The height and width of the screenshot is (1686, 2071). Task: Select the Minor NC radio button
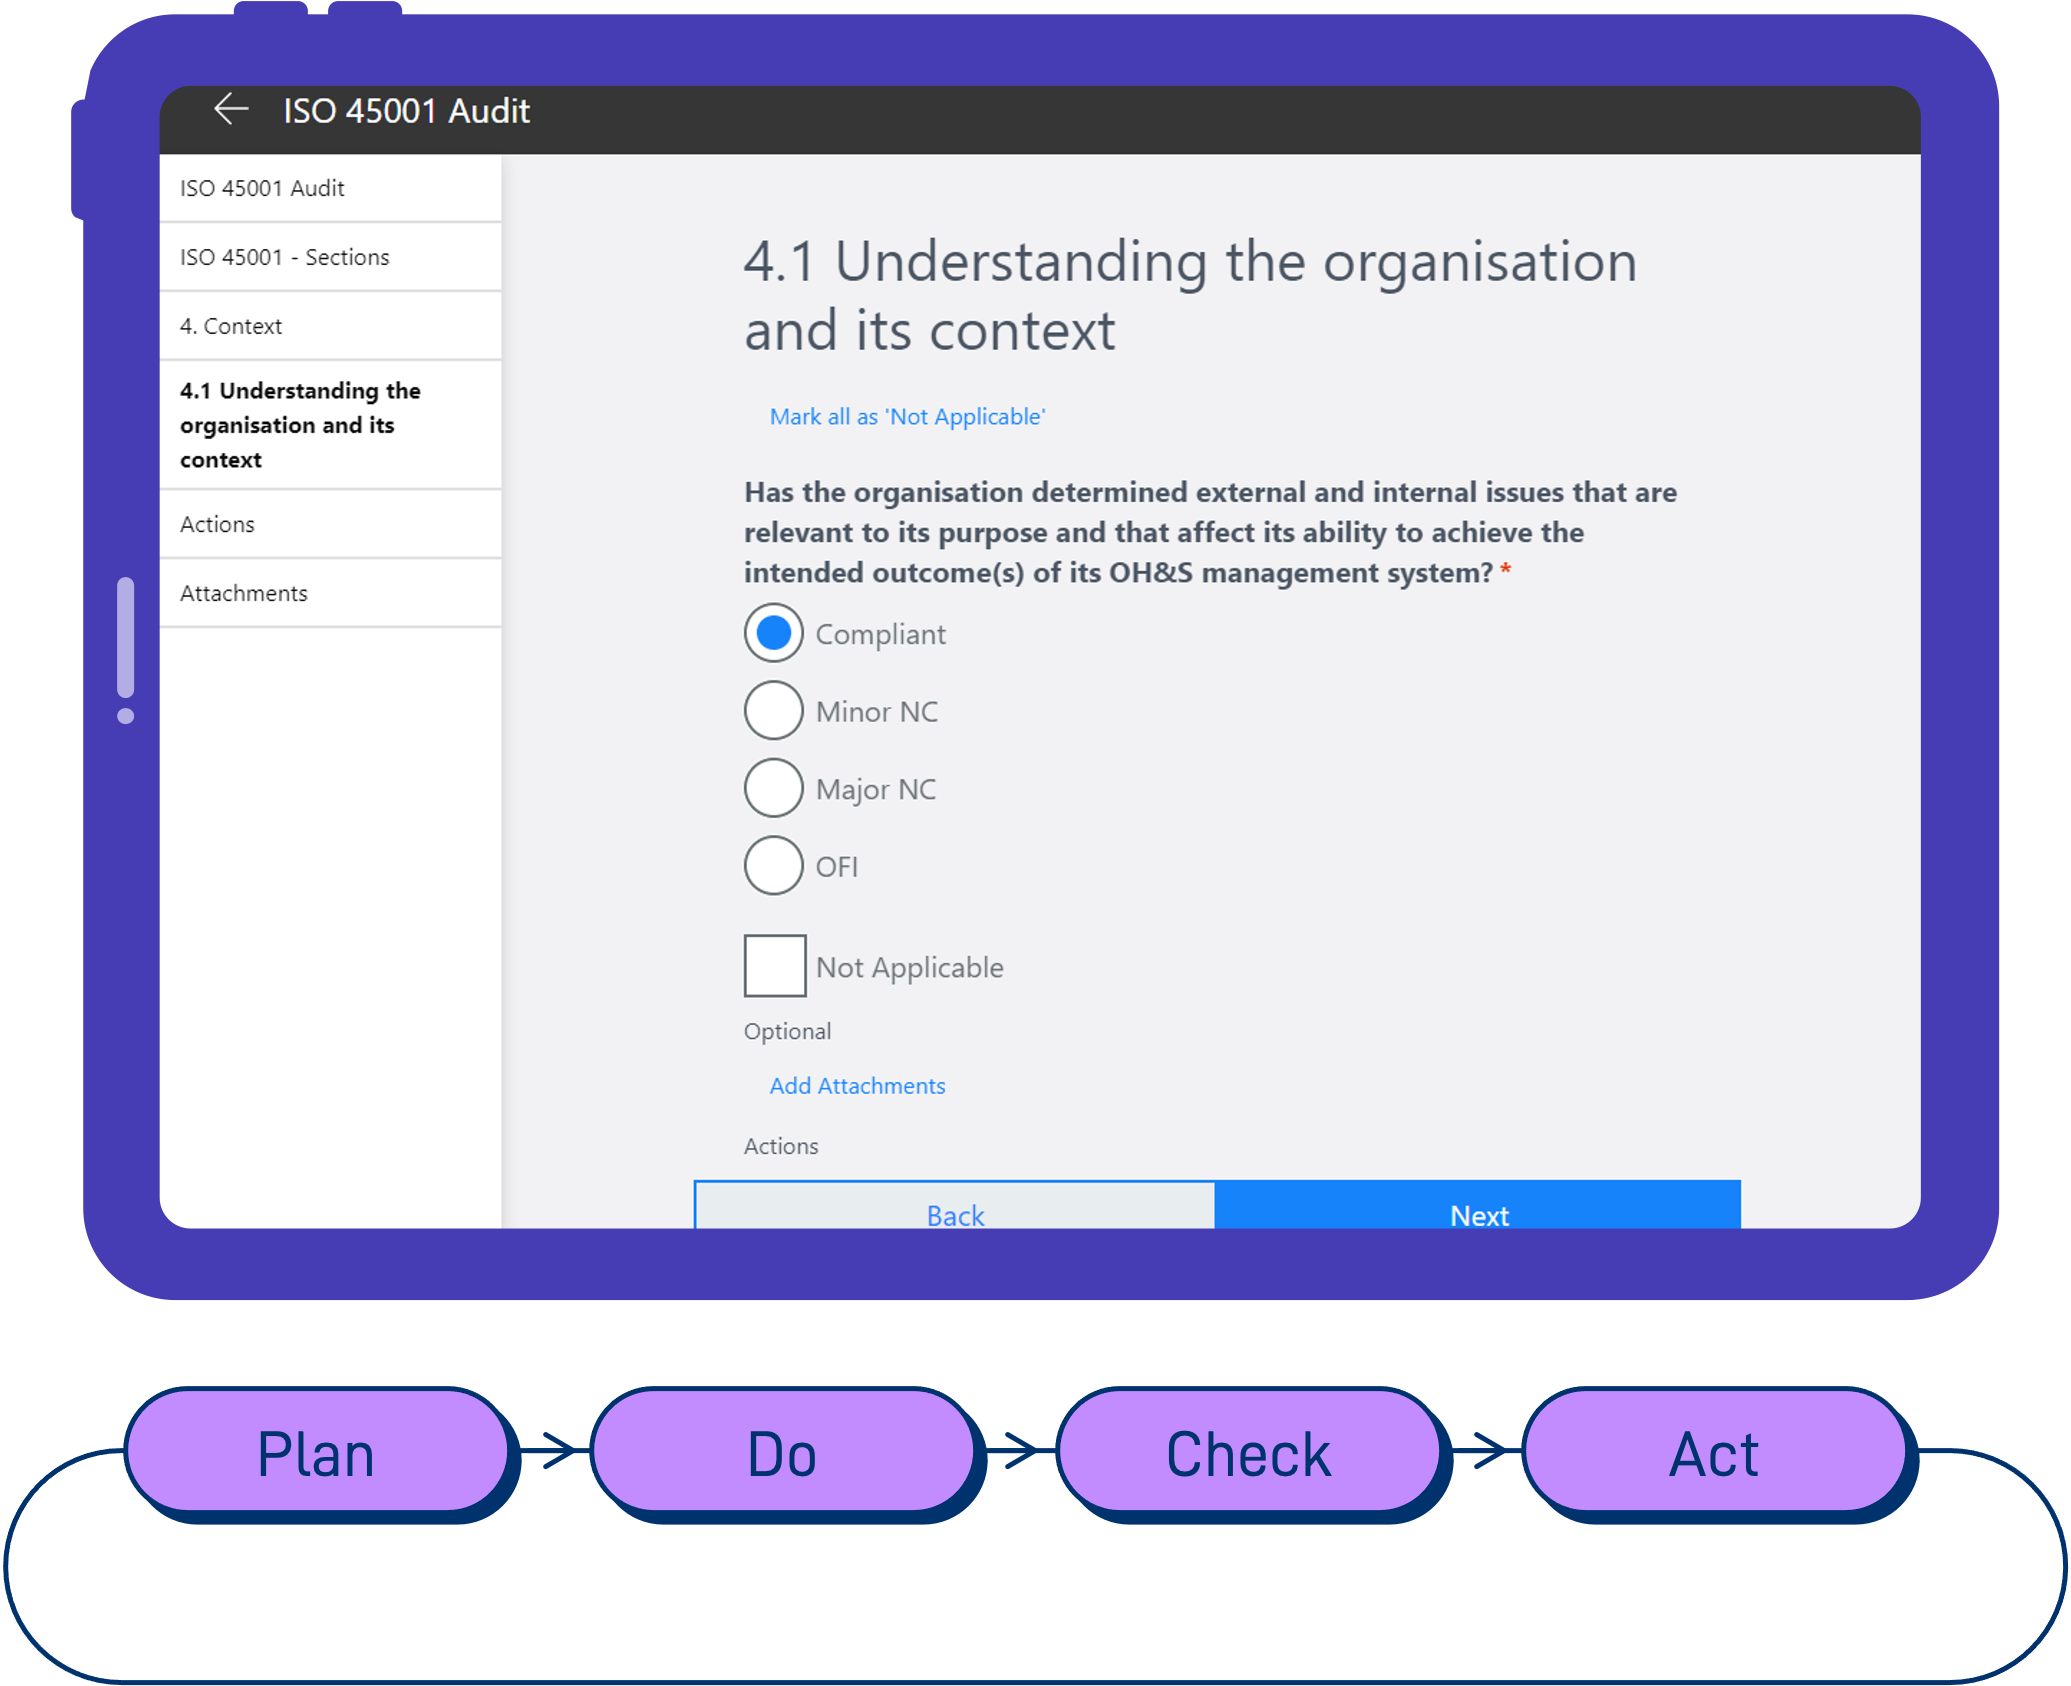[x=771, y=711]
